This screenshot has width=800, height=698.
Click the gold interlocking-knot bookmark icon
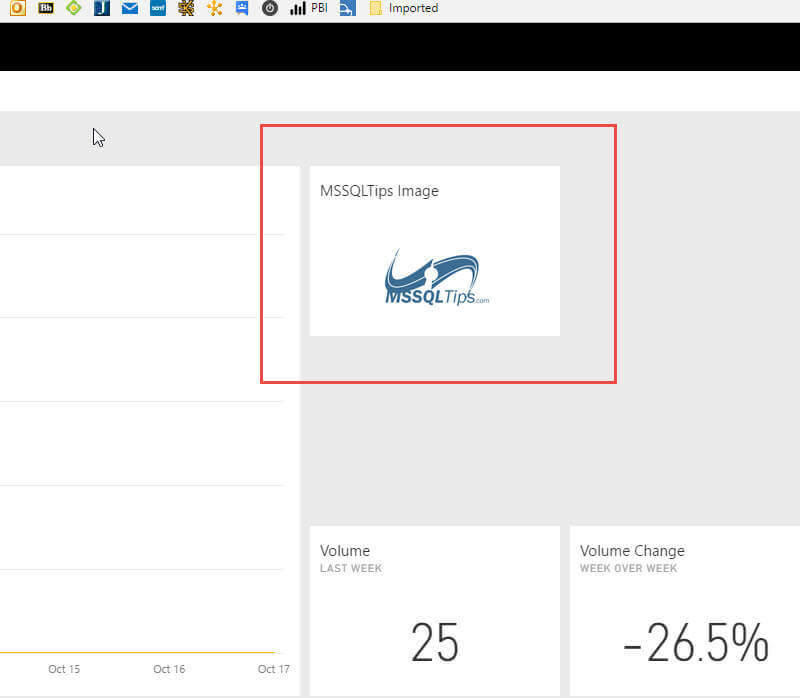(186, 8)
